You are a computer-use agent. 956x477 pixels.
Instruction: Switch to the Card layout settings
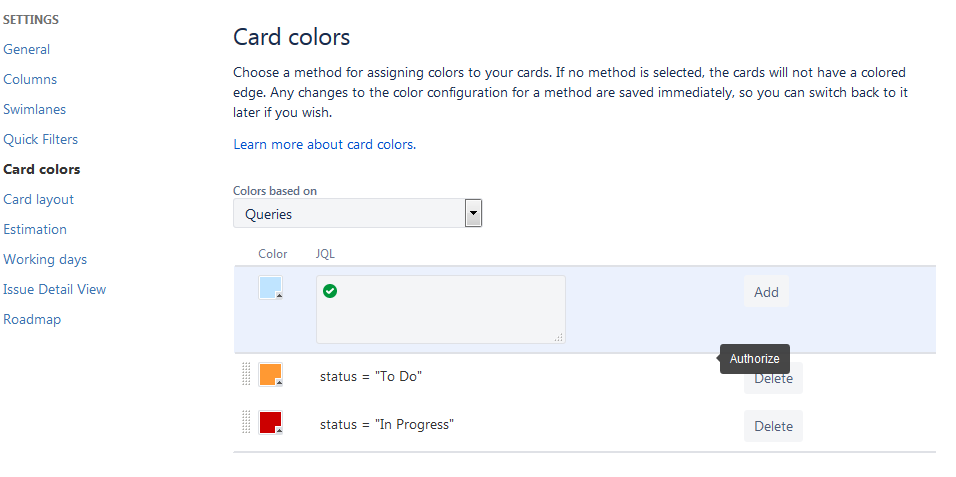click(38, 199)
